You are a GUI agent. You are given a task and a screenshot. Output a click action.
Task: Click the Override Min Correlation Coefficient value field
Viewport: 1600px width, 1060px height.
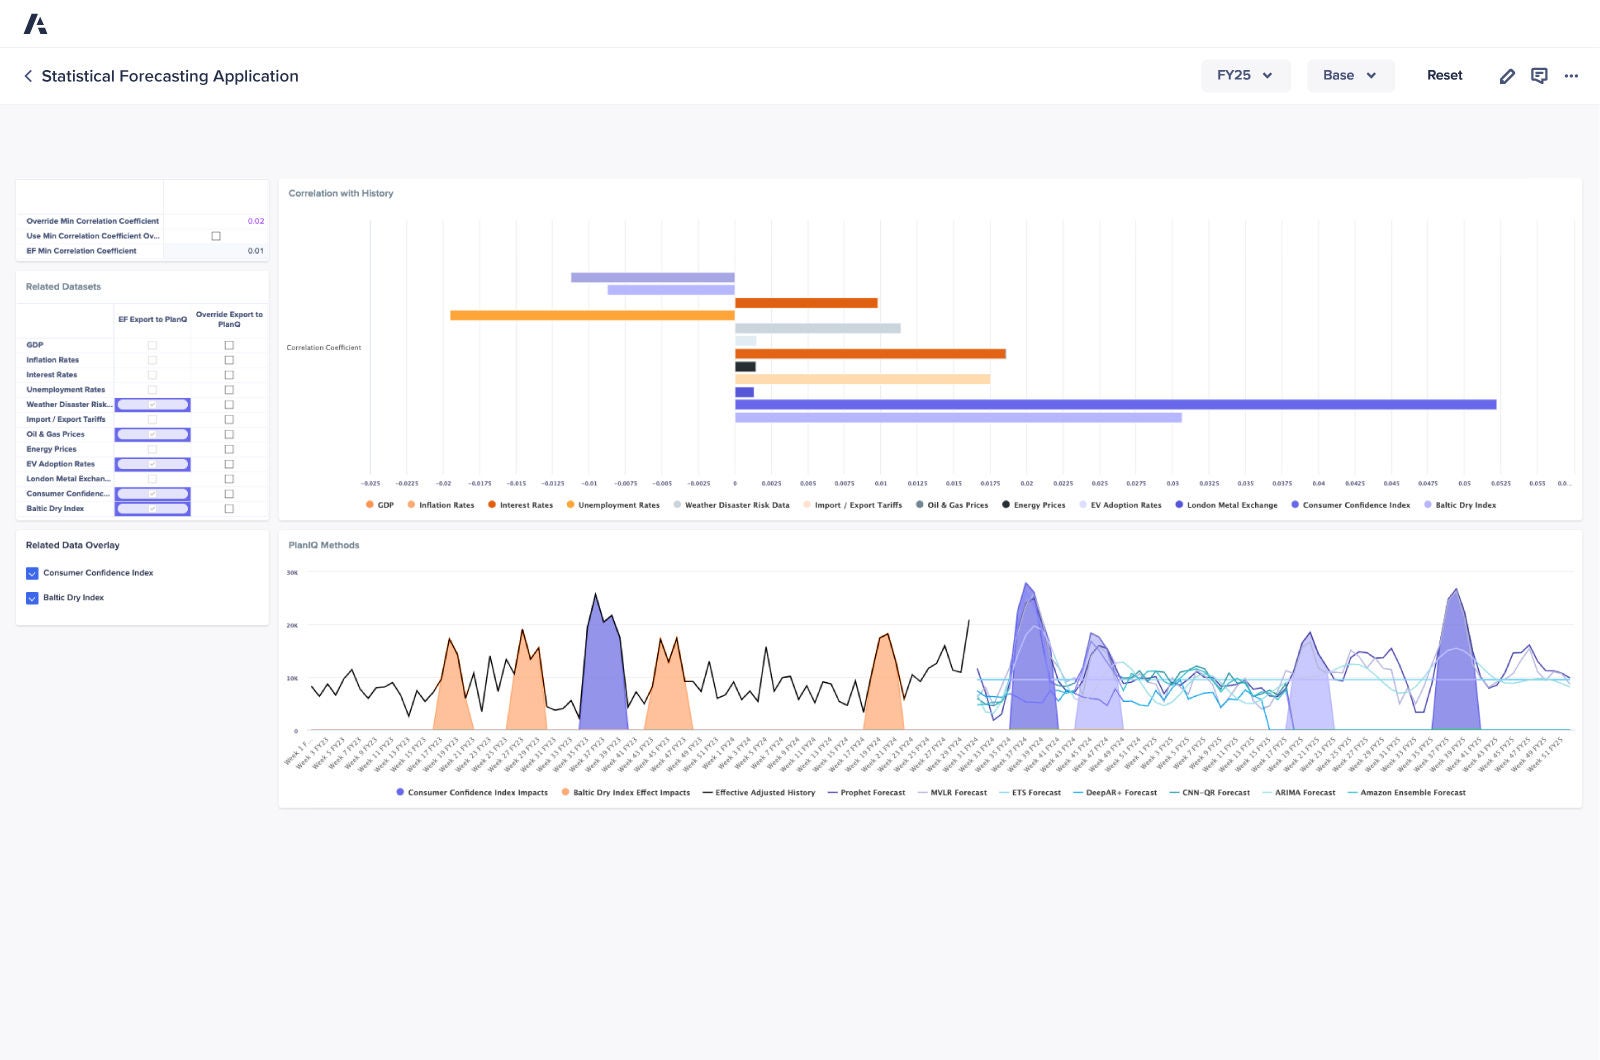click(255, 220)
